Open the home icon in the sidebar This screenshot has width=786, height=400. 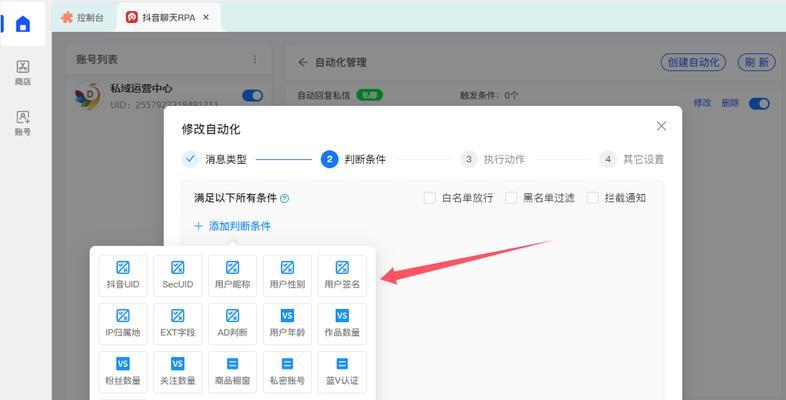[x=23, y=24]
